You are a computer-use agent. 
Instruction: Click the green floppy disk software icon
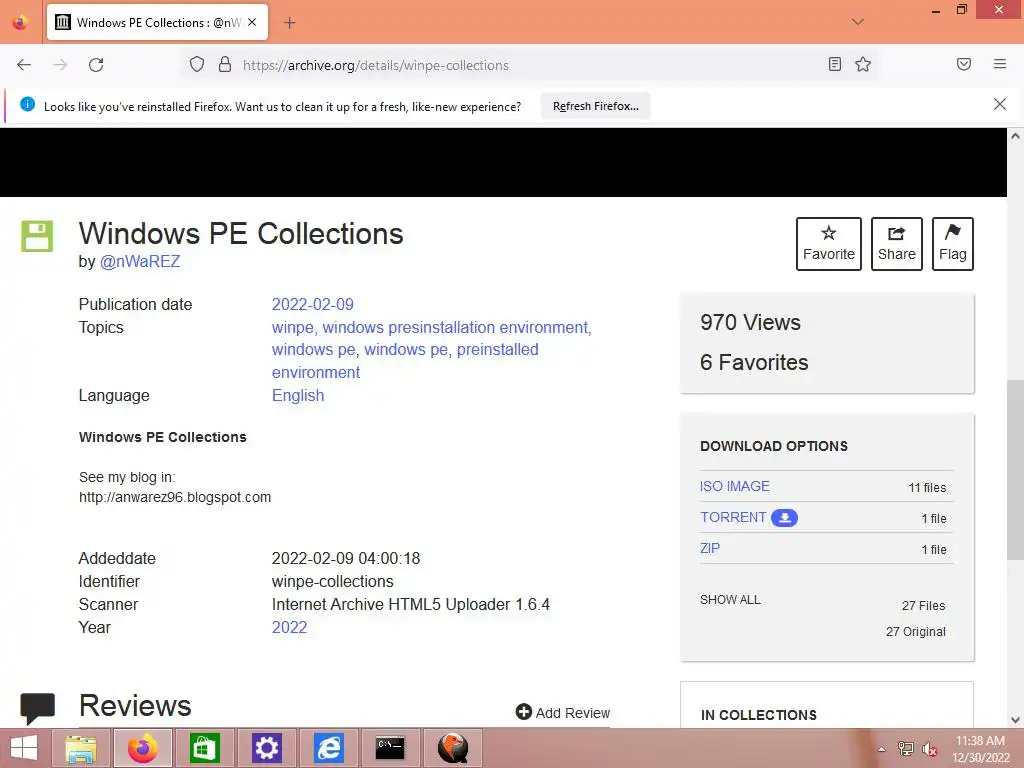pos(37,236)
